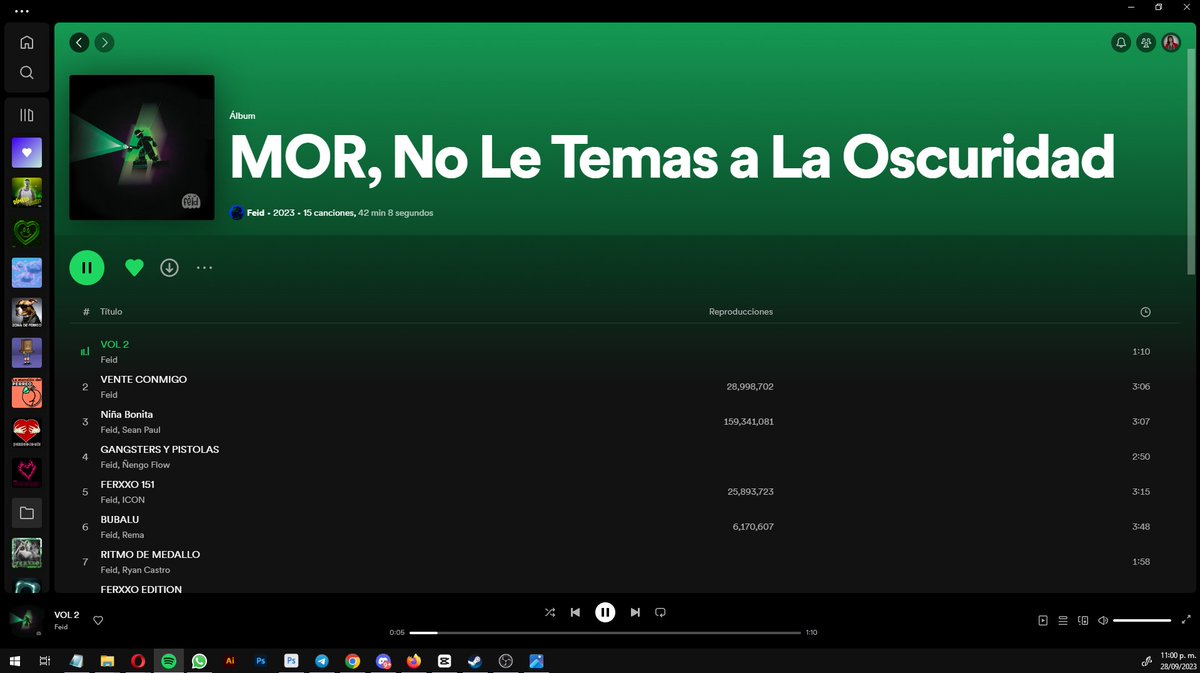Open Google Chrome from the taskbar
The width and height of the screenshot is (1200, 673).
(x=352, y=661)
